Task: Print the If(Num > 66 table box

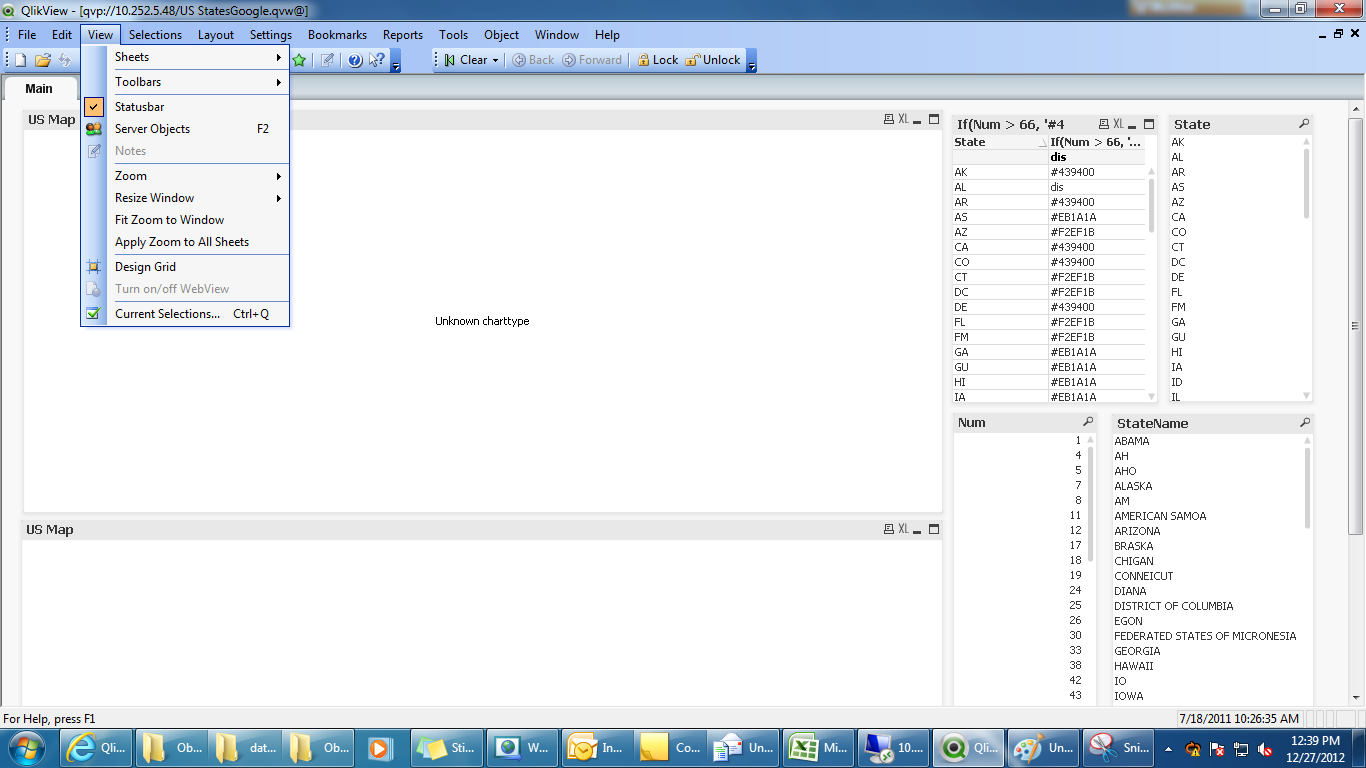Action: (x=1104, y=124)
